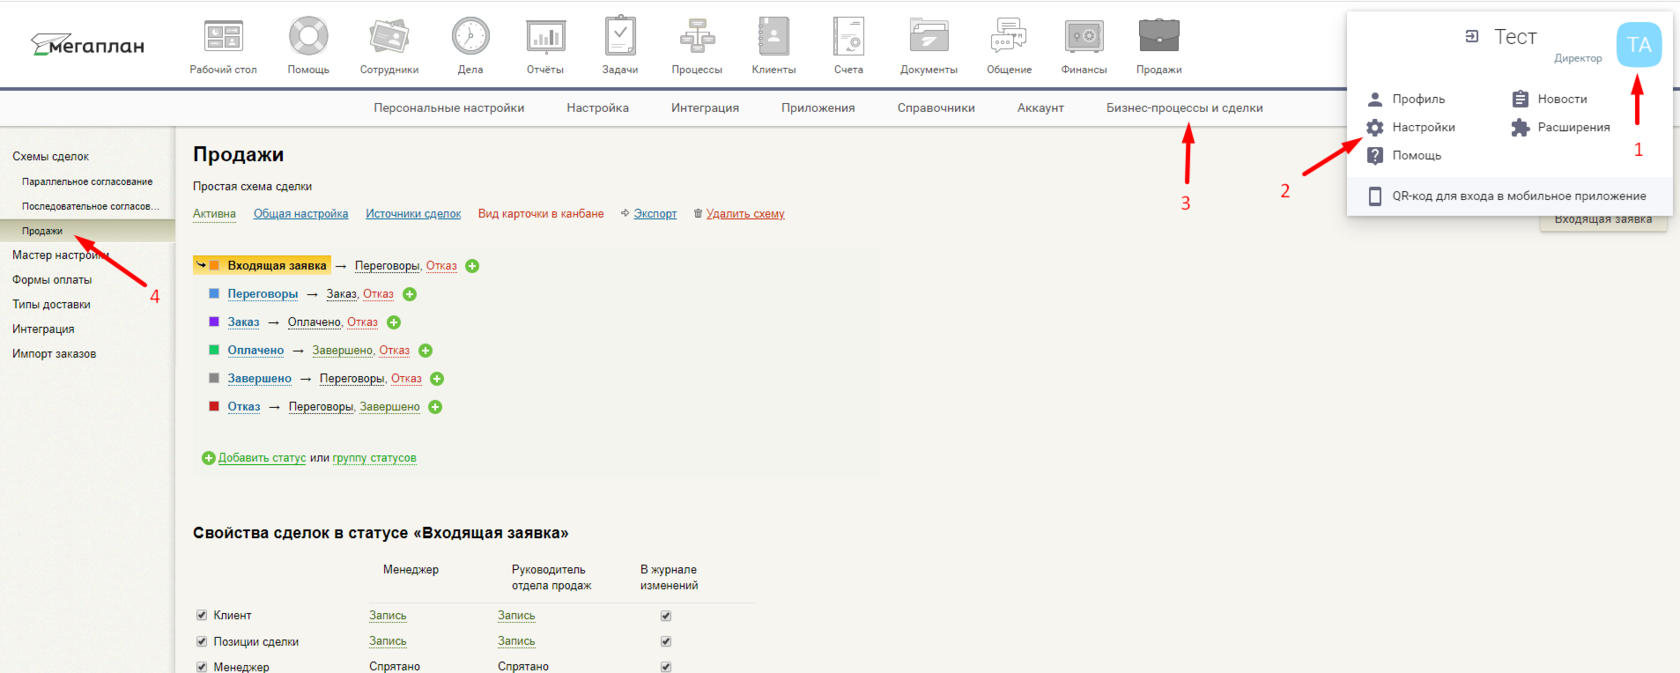Open Справочники tab

[x=936, y=108]
